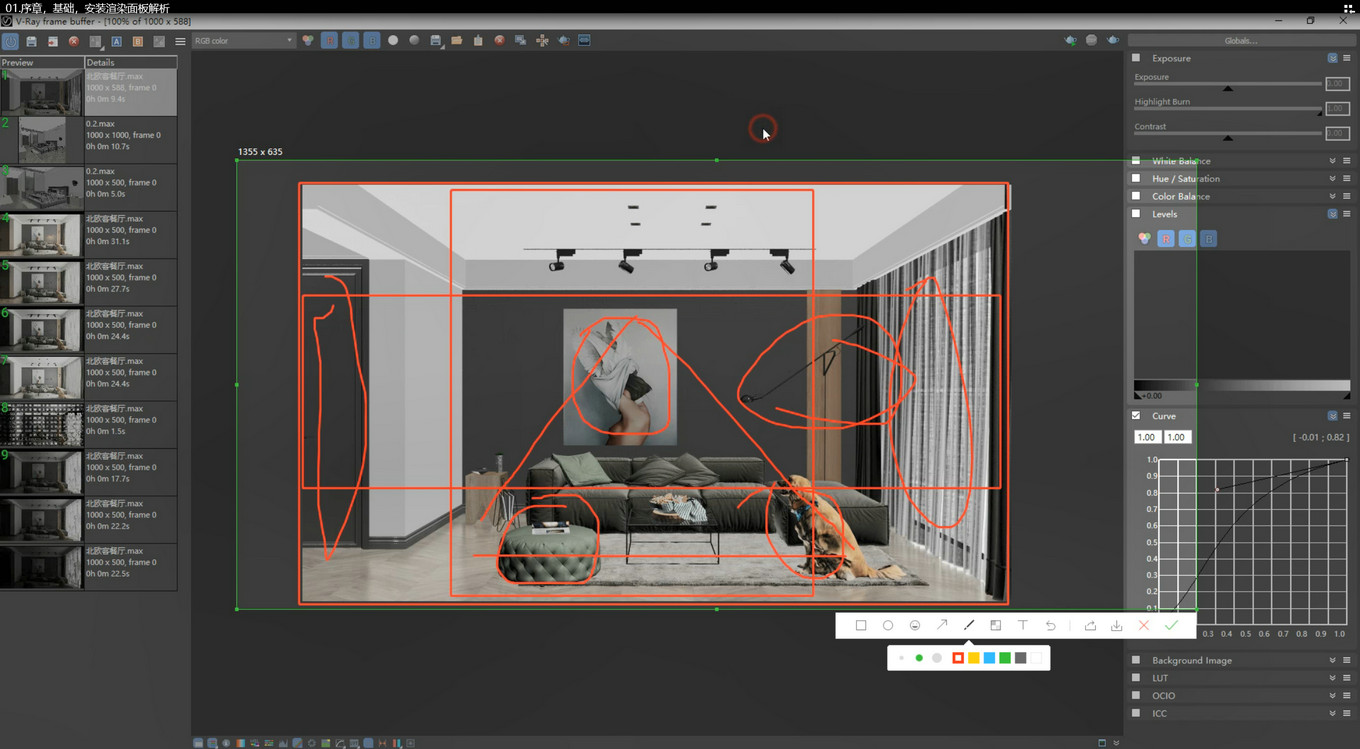Pick the yellow annotation color swatch

(973, 658)
